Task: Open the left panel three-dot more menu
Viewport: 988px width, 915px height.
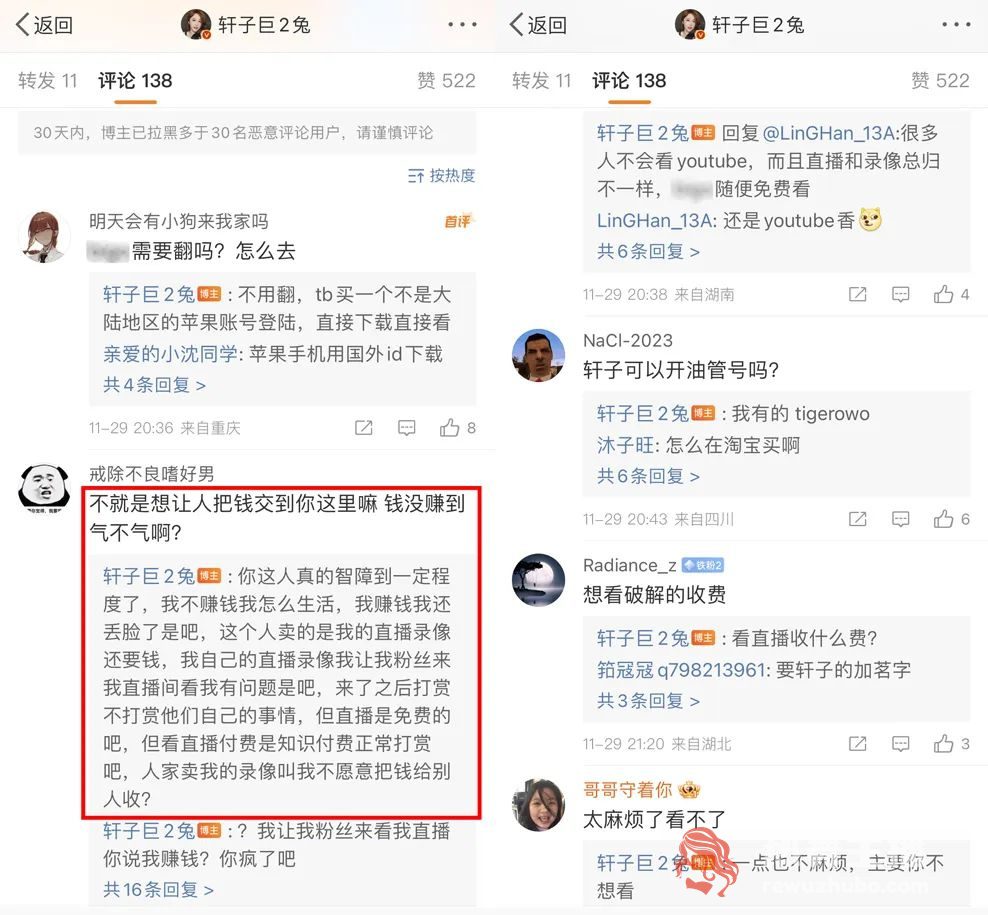Action: 462,25
